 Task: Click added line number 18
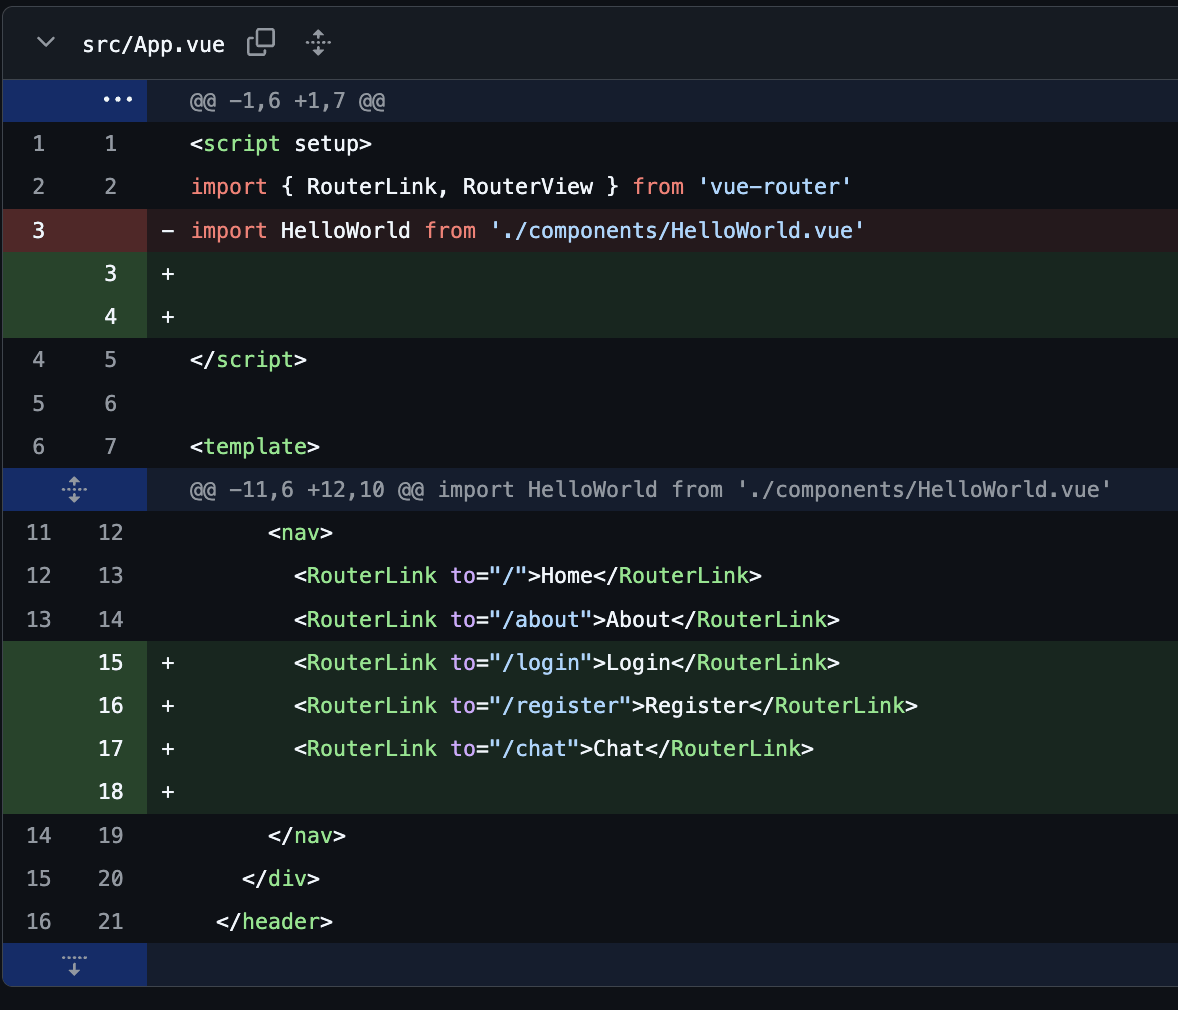[110, 791]
